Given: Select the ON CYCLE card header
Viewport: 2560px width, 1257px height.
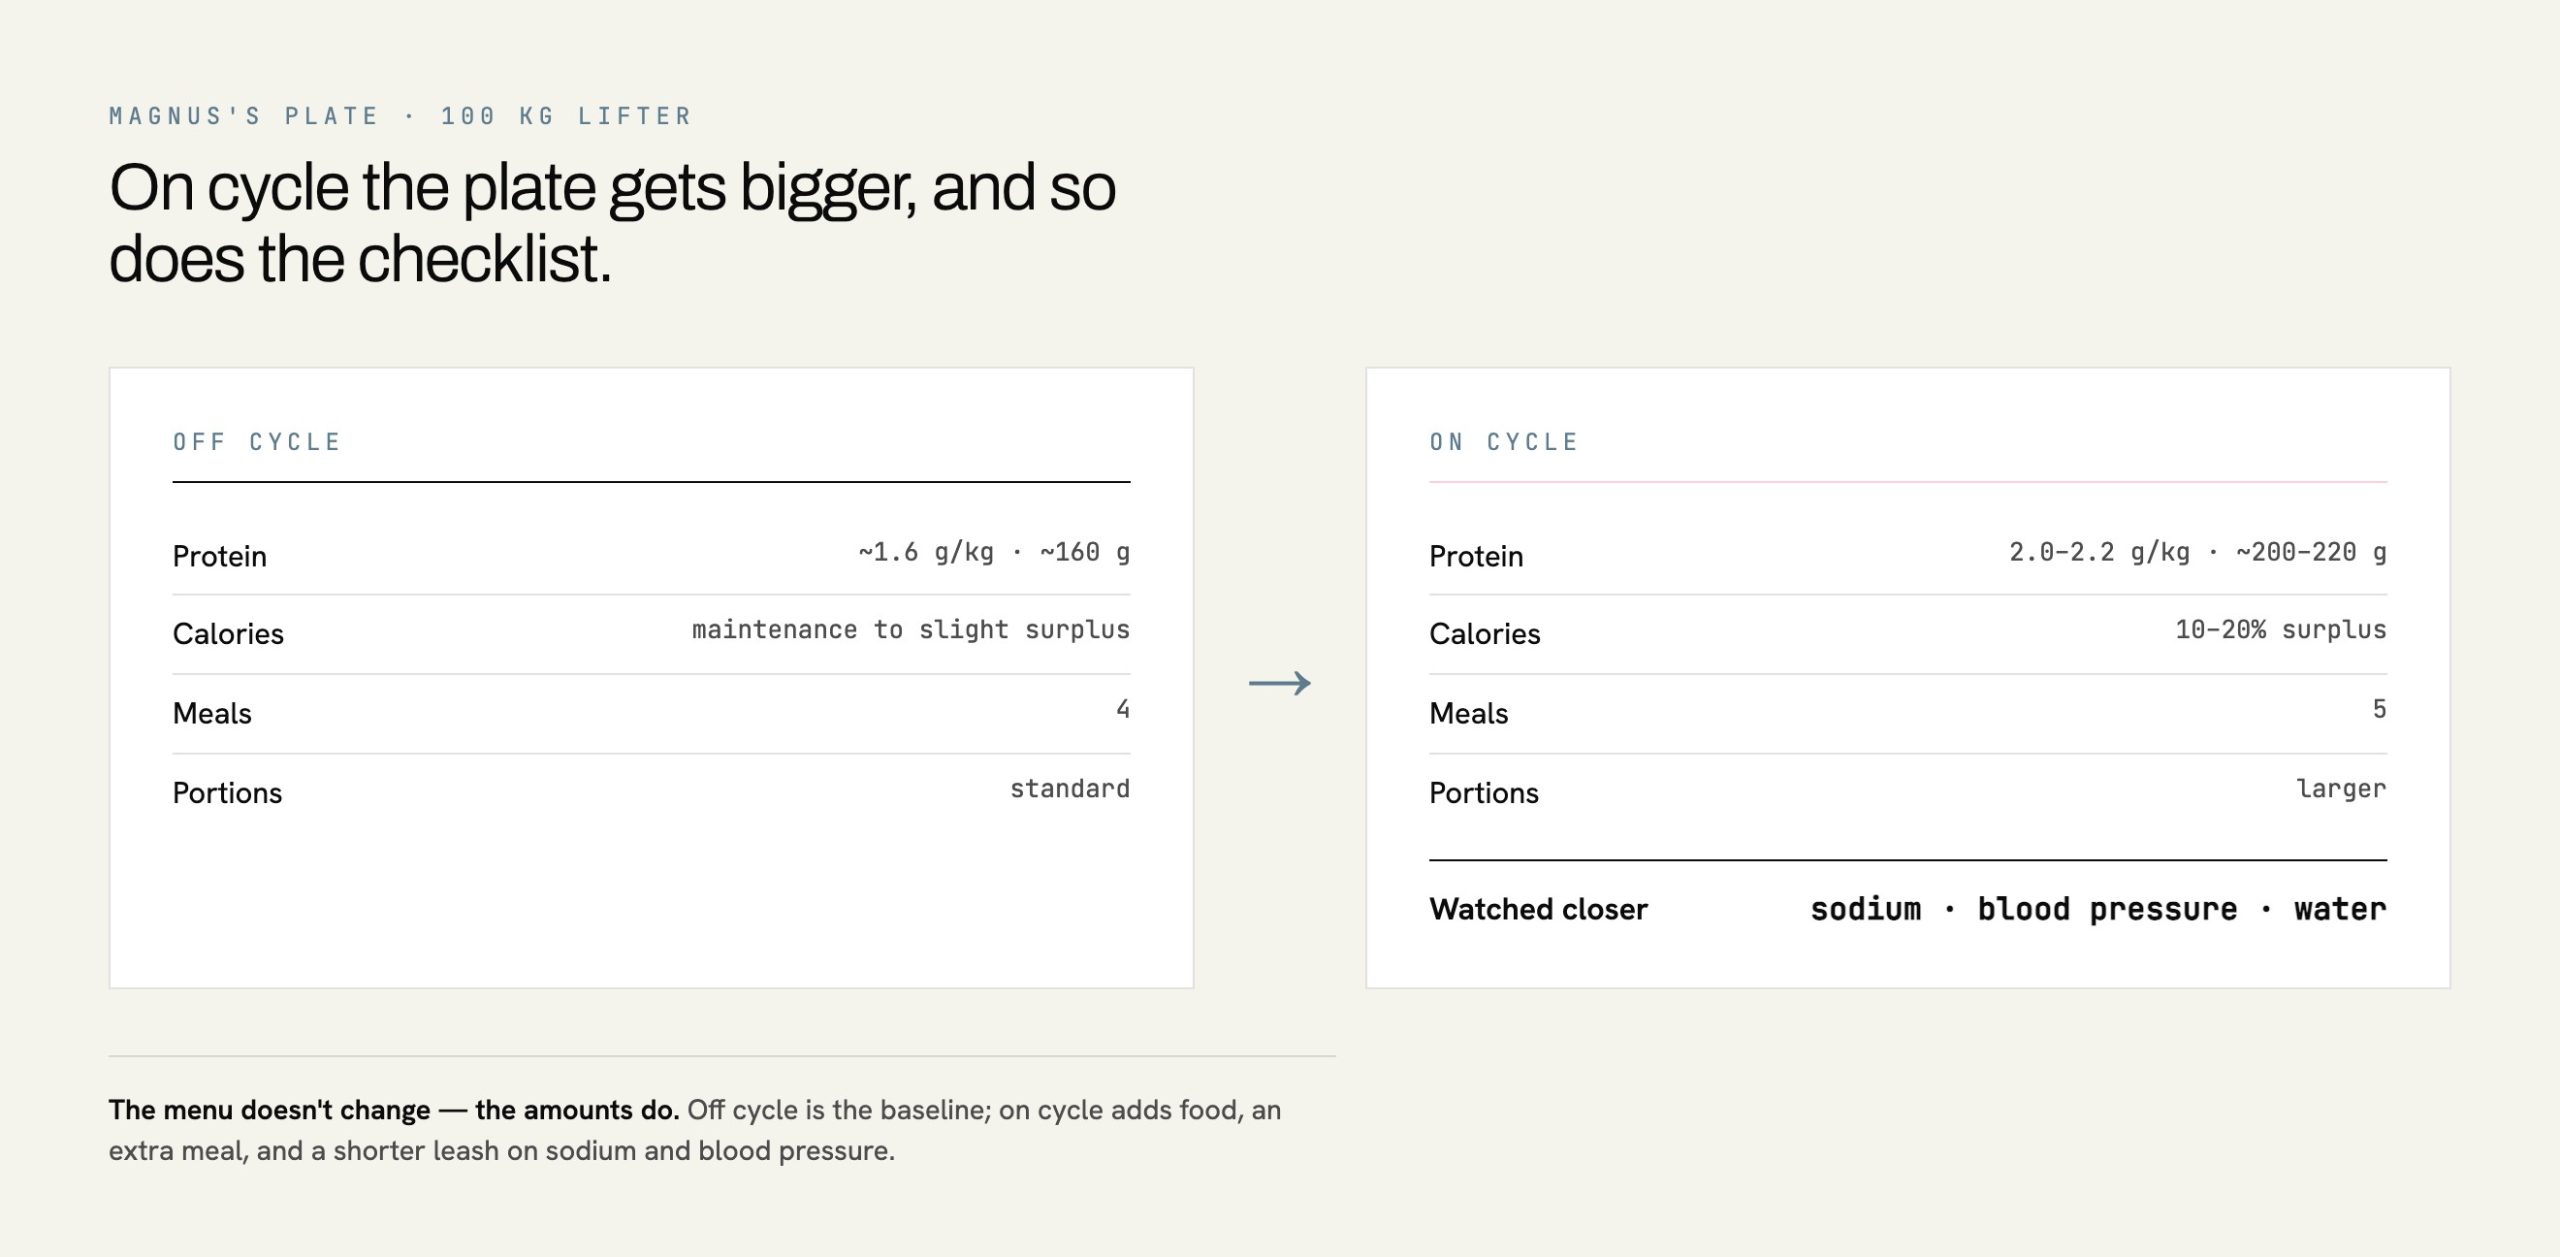Looking at the screenshot, I should pos(1504,442).
